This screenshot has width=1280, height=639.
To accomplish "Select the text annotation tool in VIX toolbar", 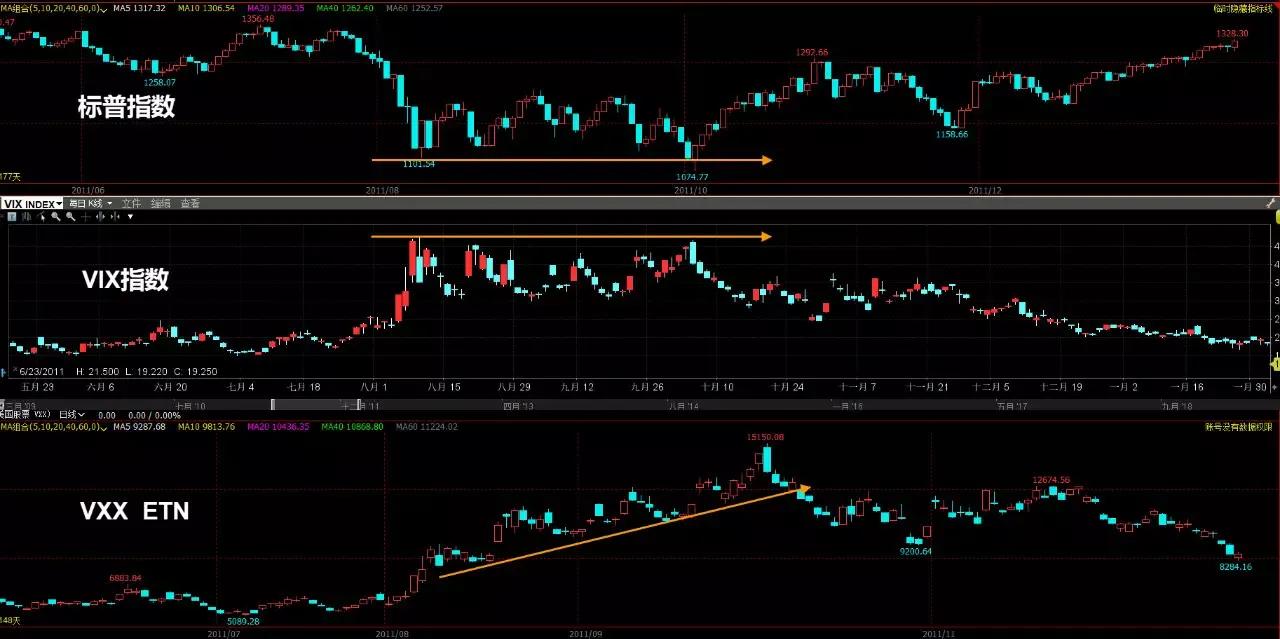I will coord(12,217).
